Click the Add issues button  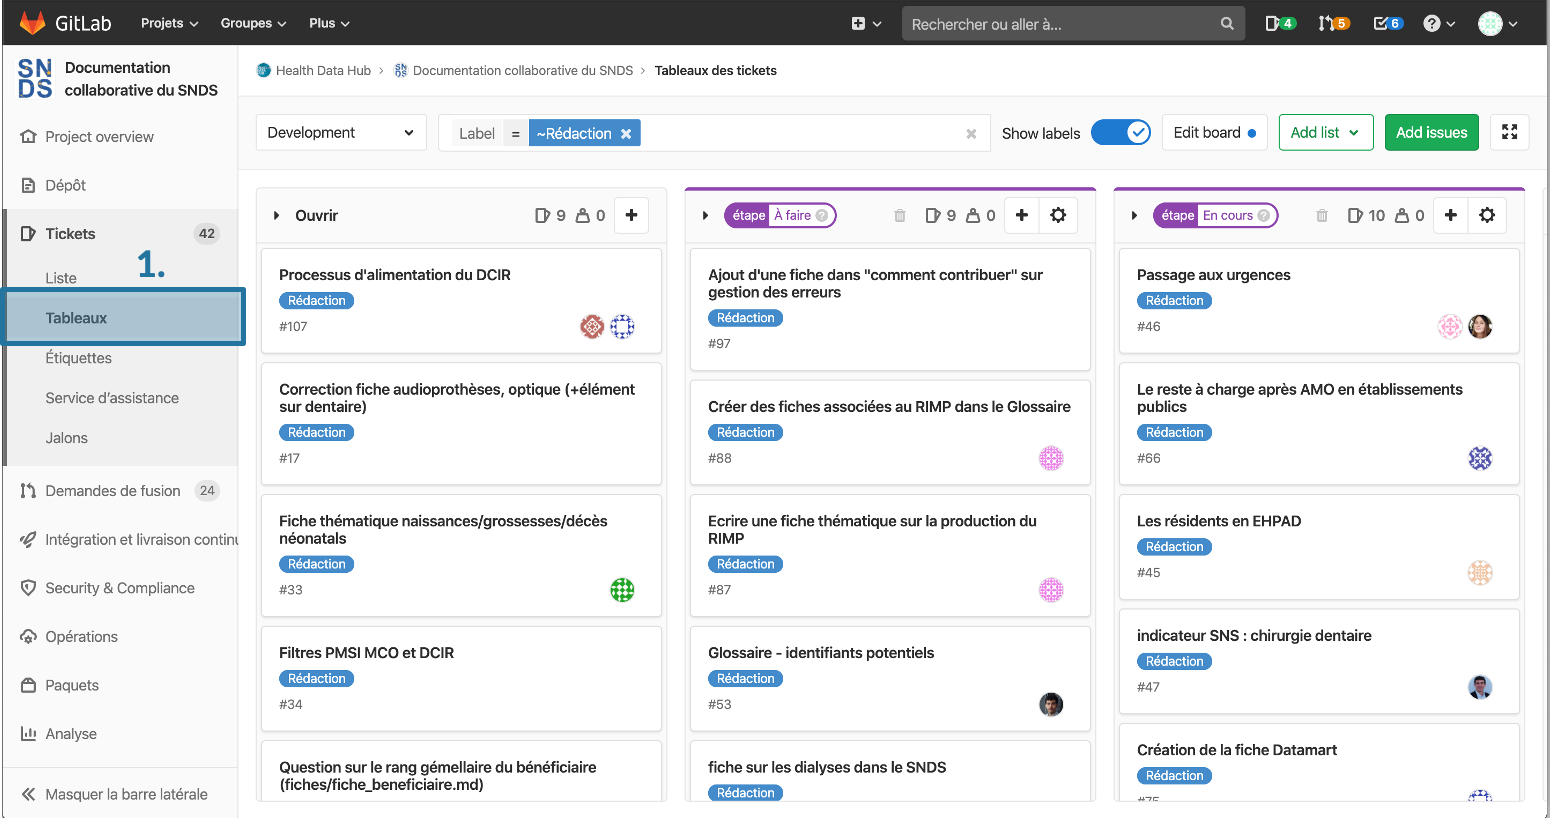point(1431,132)
